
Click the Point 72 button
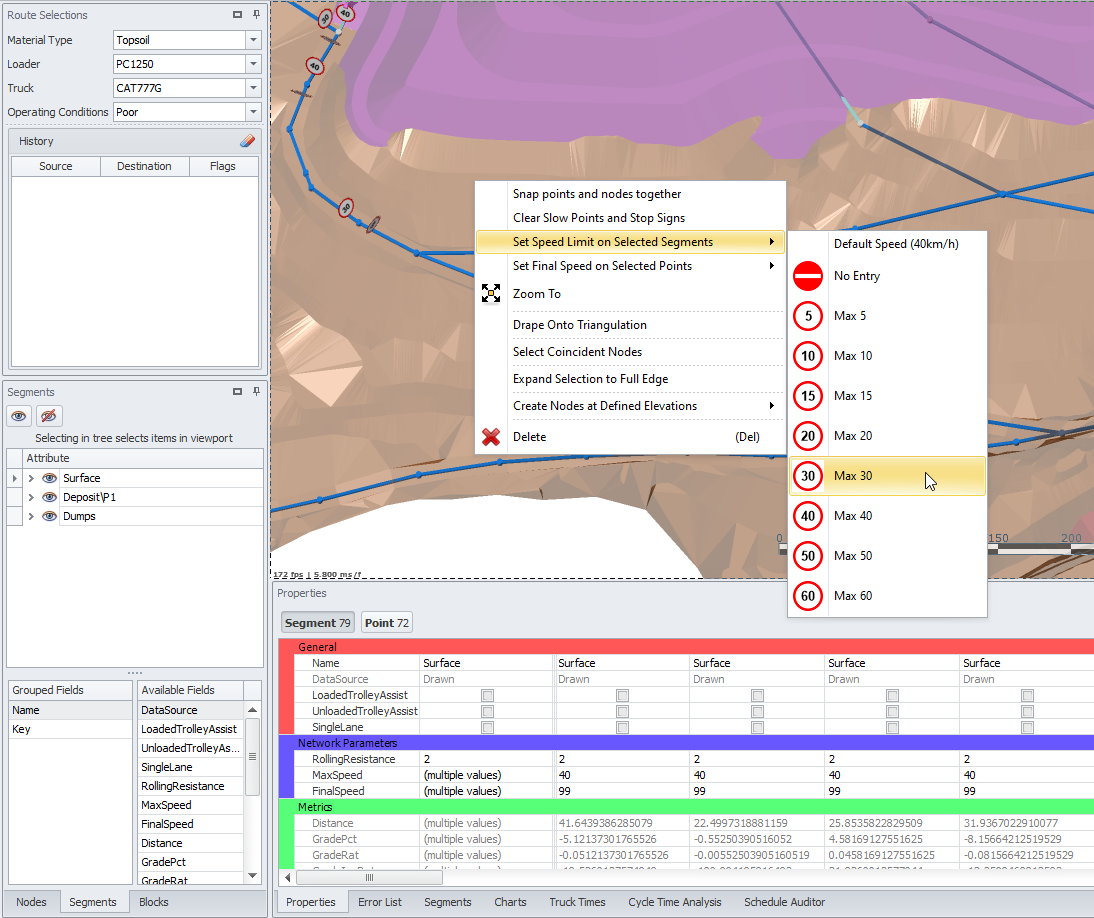[x=387, y=623]
